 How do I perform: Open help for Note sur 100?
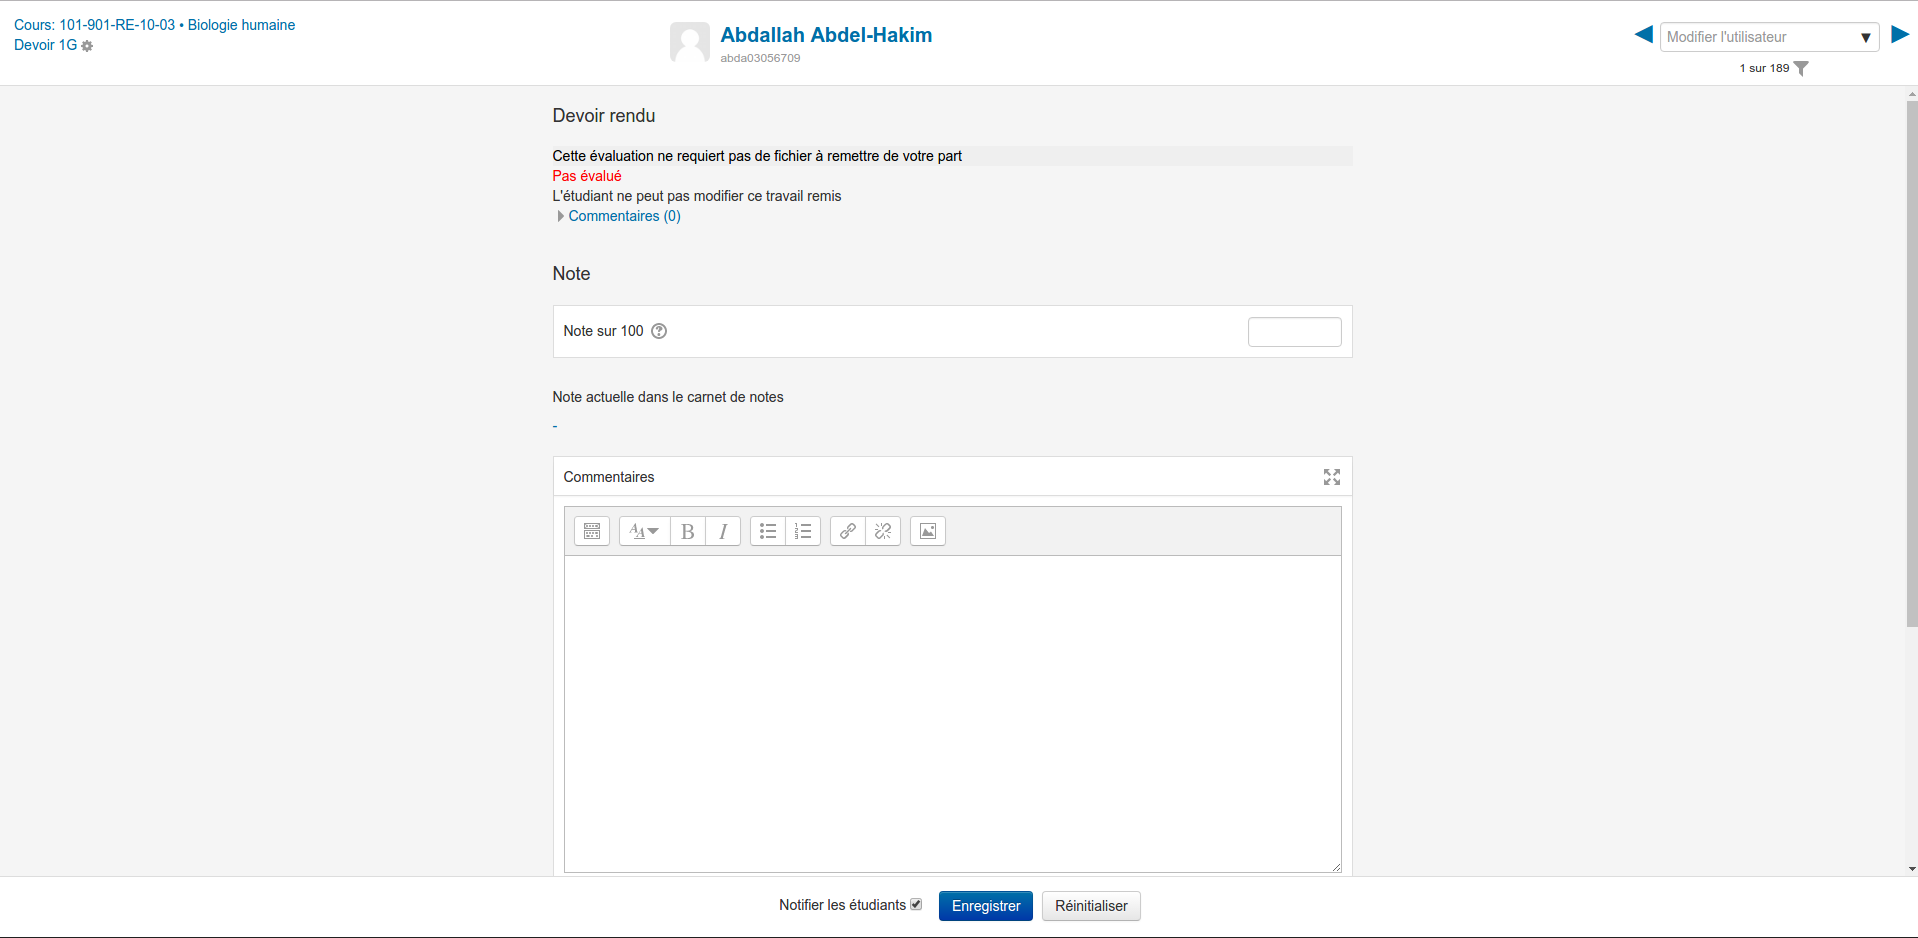(659, 331)
